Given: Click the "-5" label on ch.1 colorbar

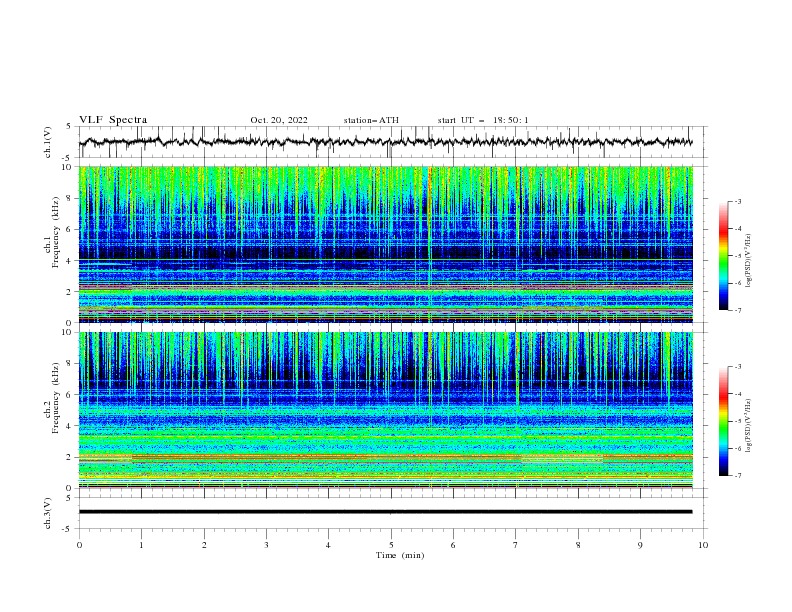Looking at the screenshot, I should (x=737, y=256).
